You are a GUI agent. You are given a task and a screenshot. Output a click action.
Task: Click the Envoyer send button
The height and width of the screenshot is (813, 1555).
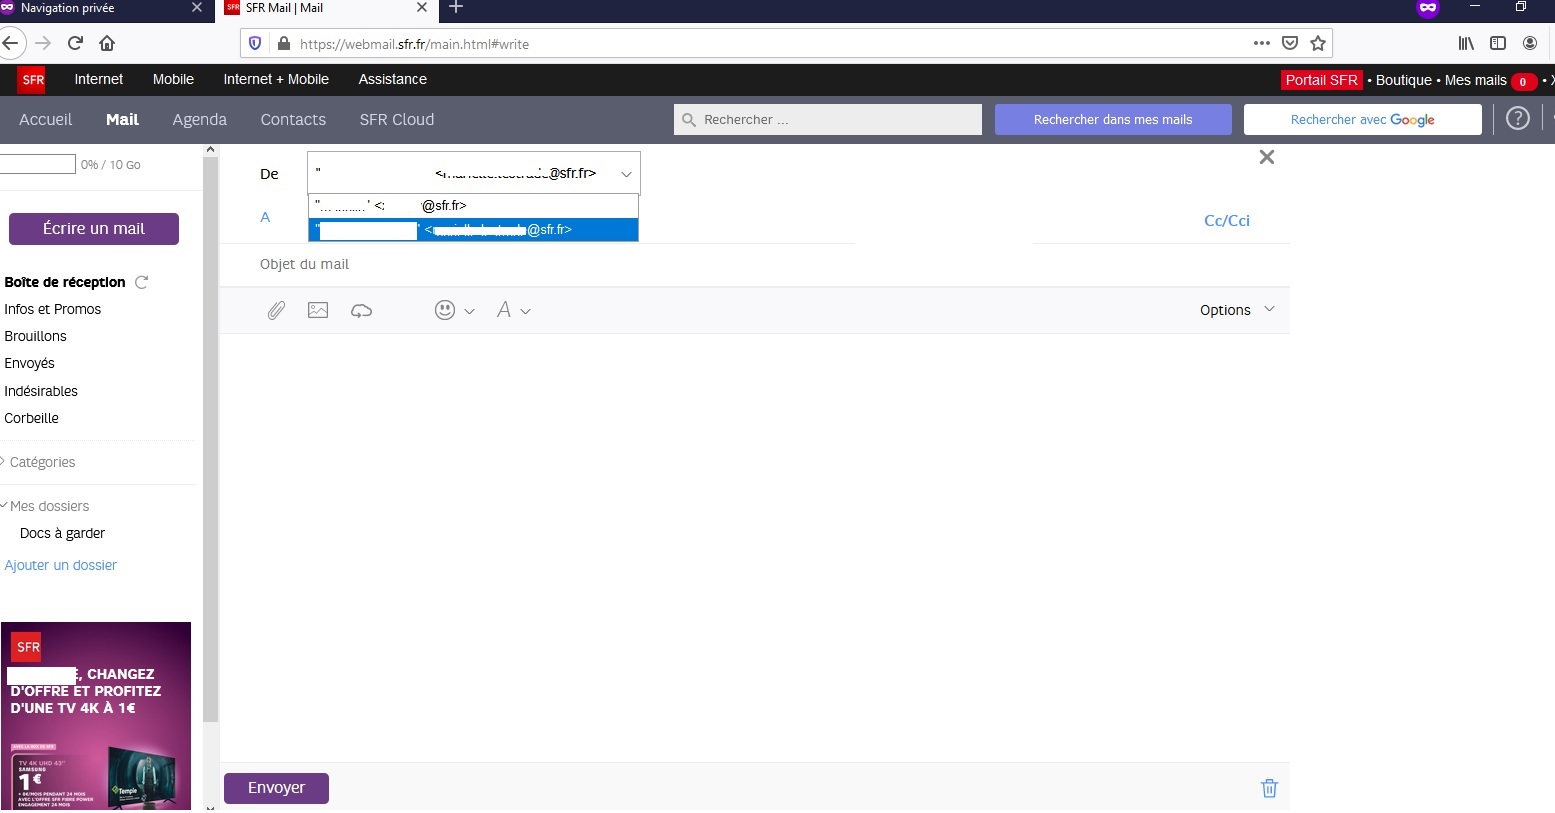coord(276,788)
